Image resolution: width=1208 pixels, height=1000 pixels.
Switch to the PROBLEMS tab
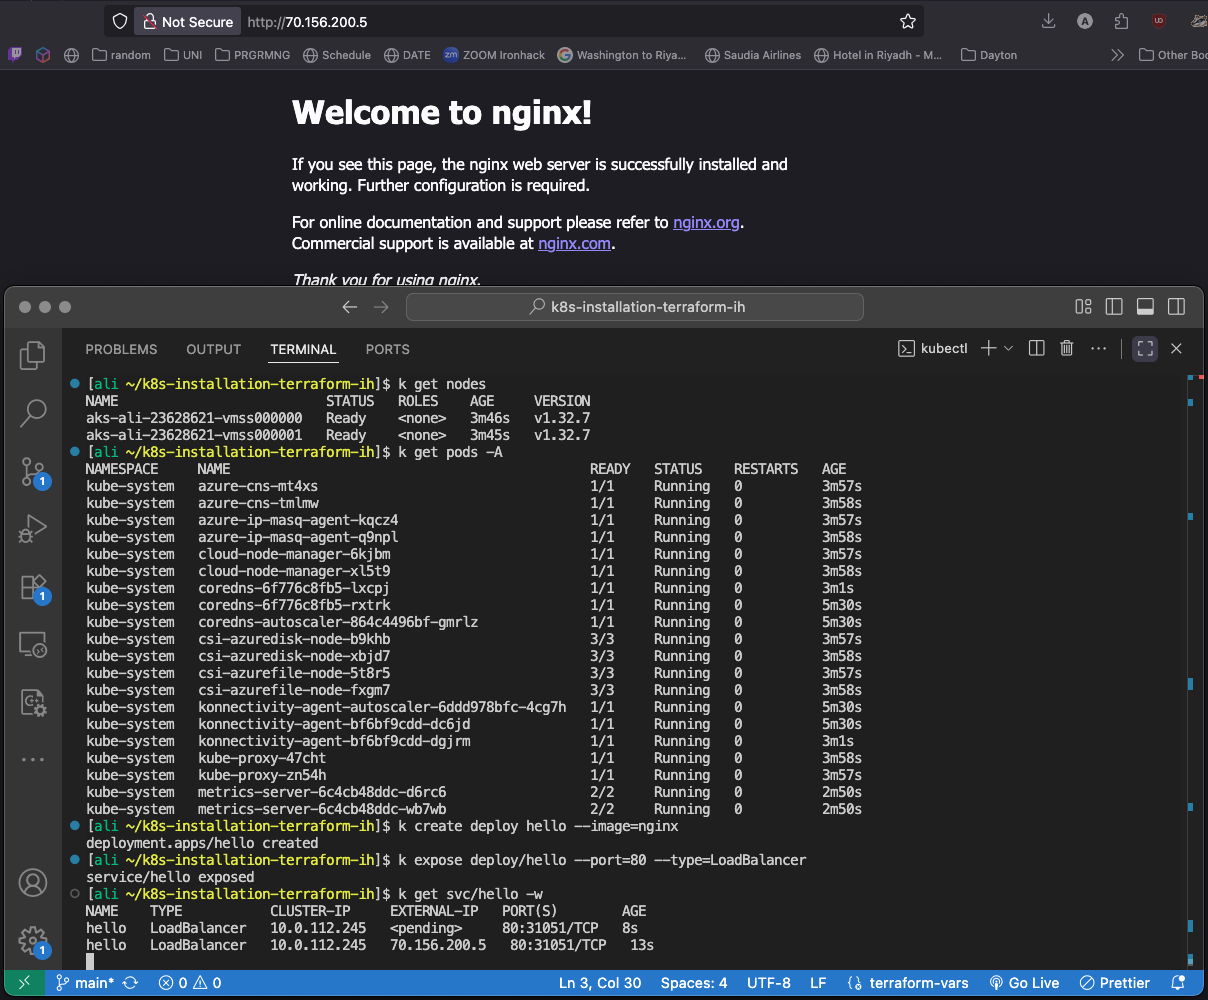click(121, 349)
